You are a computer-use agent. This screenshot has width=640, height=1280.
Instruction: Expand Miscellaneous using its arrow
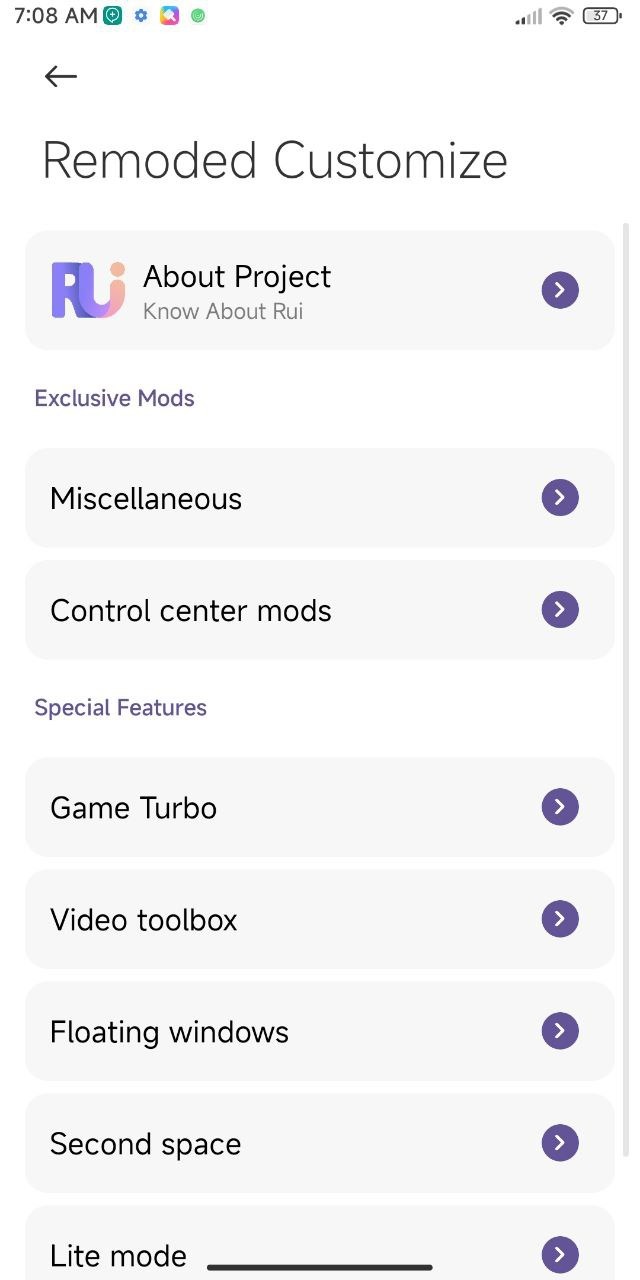(560, 498)
